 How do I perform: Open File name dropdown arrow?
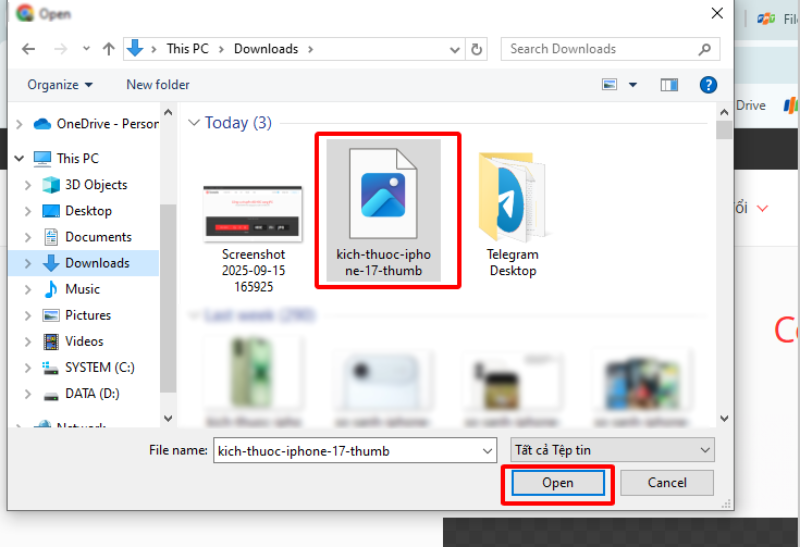coord(487,451)
